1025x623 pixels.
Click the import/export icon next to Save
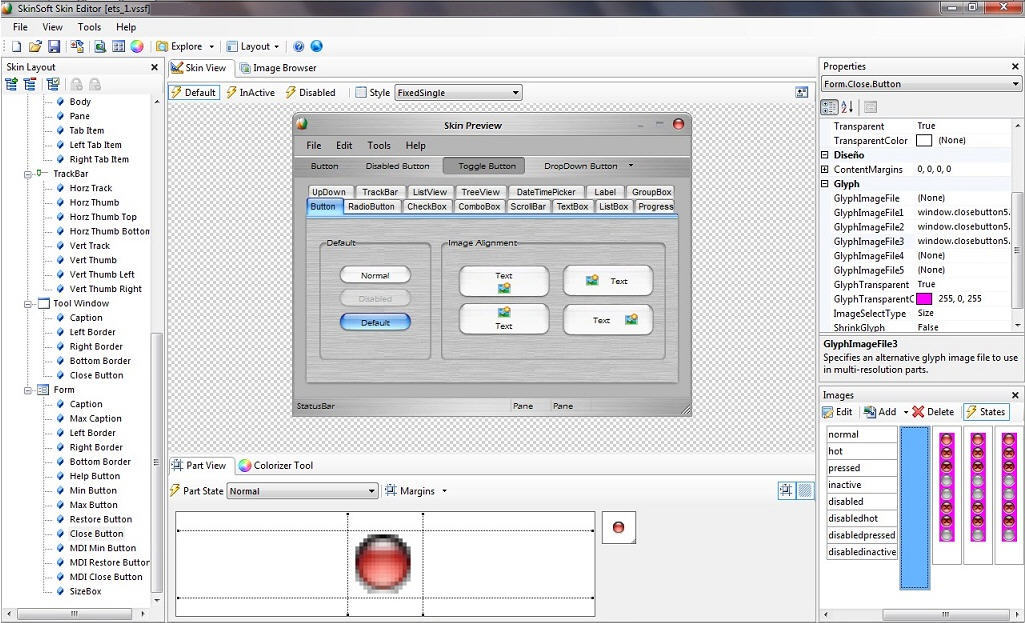coord(77,46)
